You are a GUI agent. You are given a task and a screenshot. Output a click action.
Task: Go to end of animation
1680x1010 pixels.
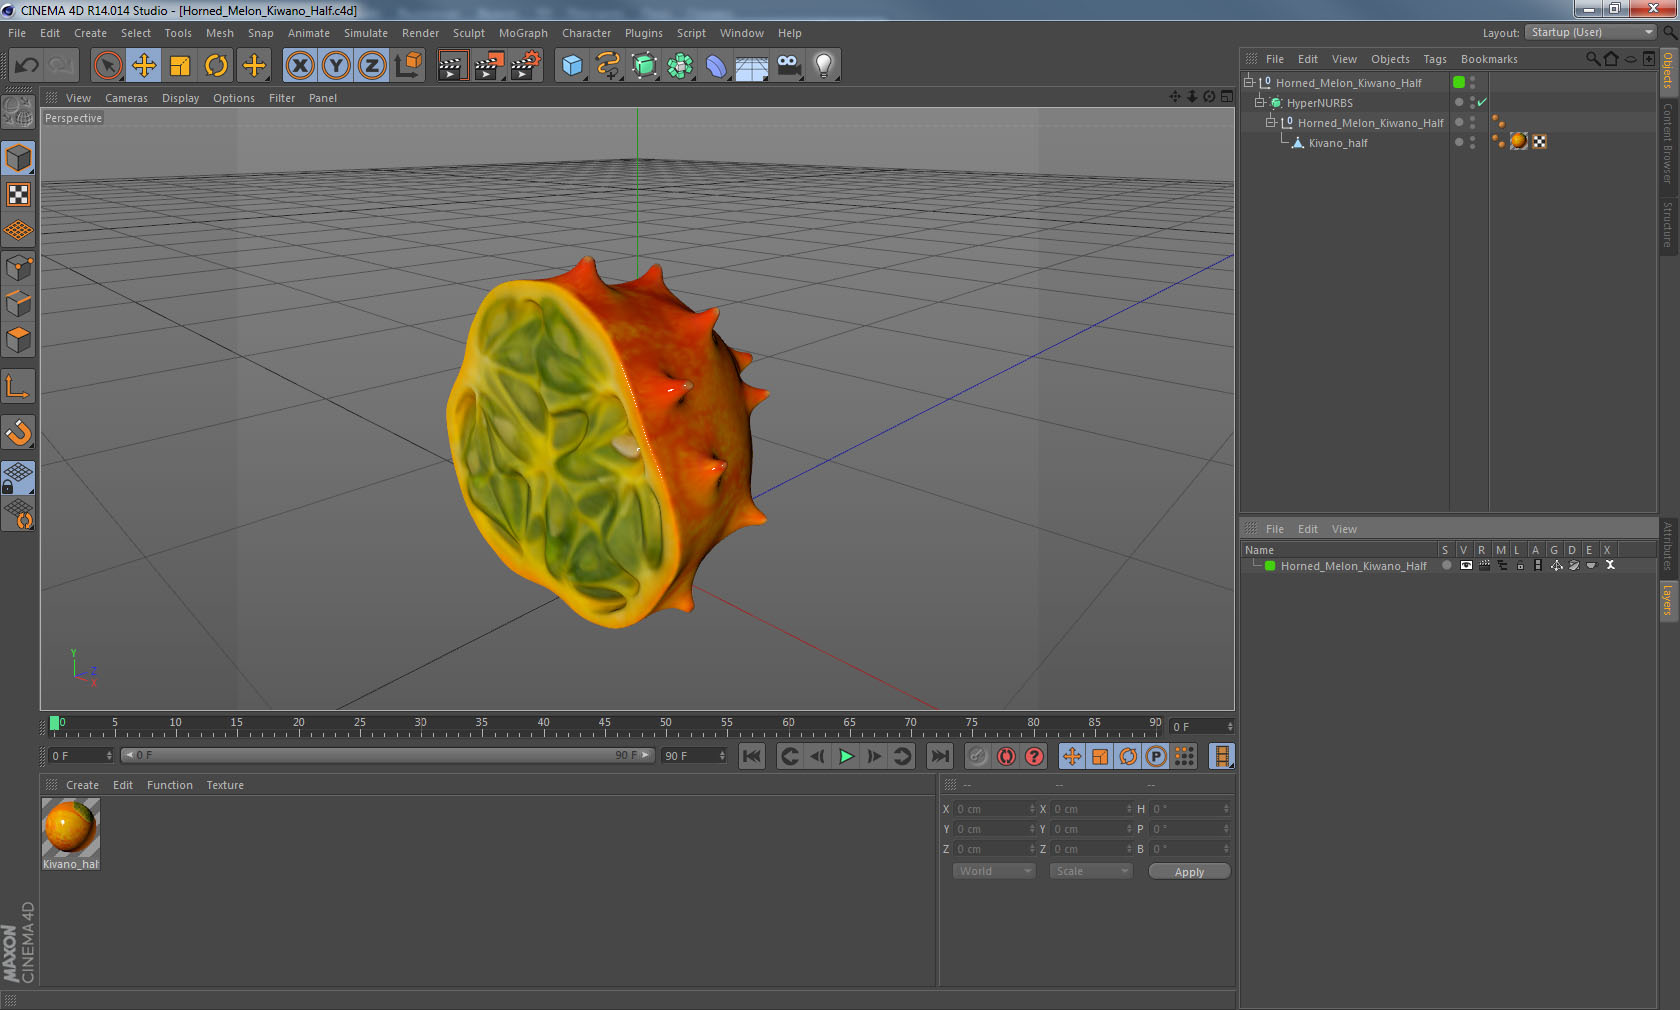click(x=940, y=756)
